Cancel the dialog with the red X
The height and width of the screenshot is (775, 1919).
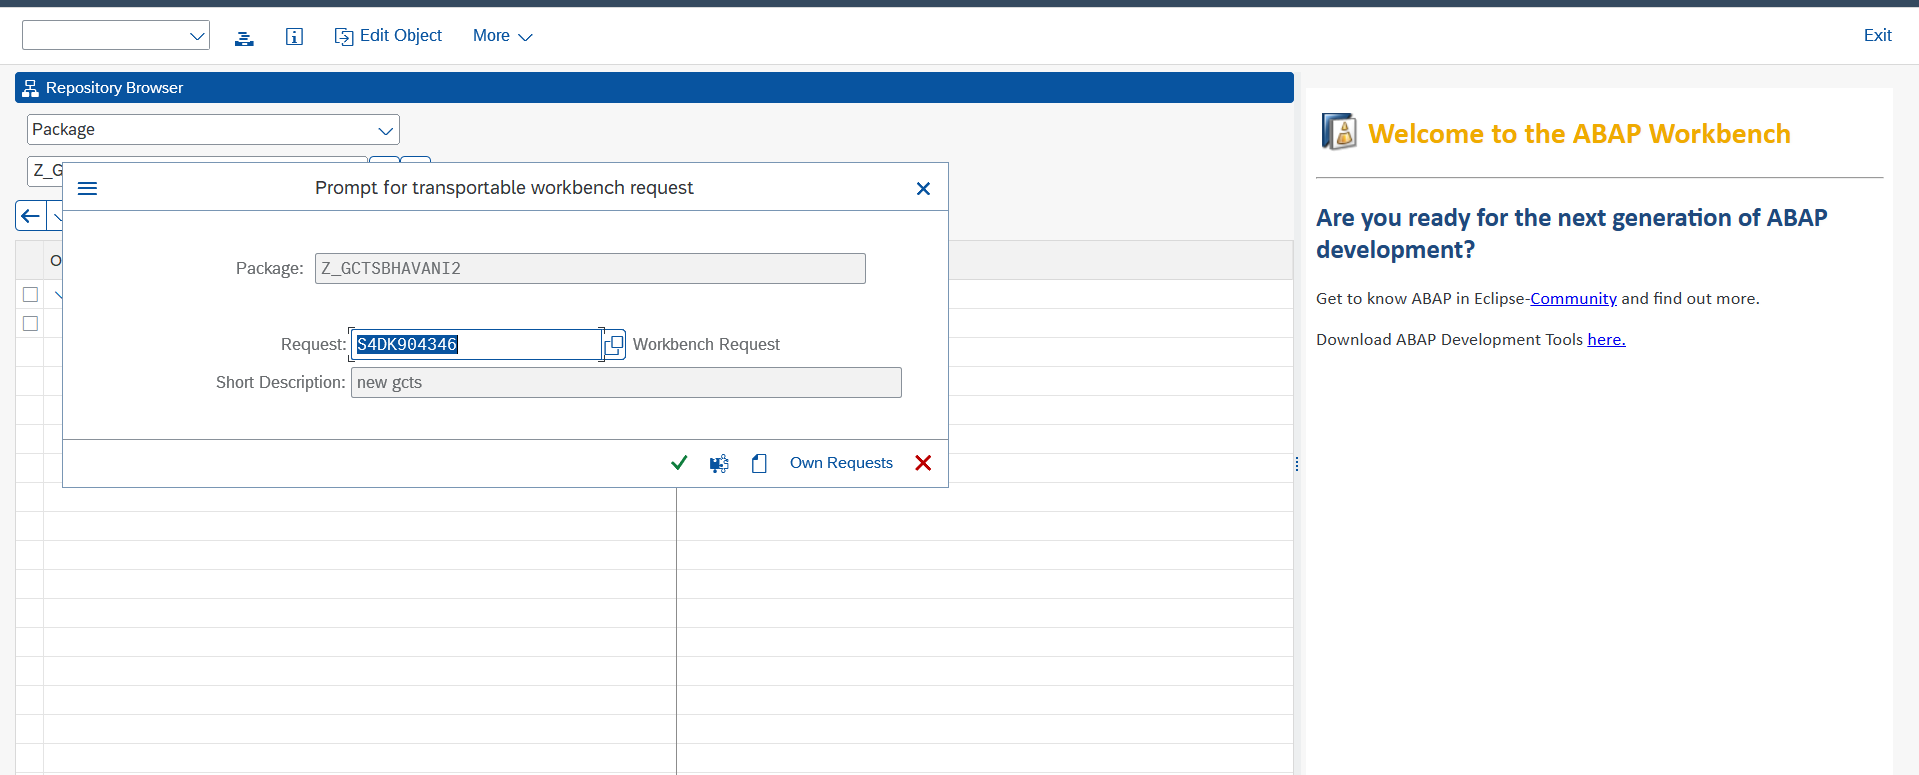tap(923, 463)
